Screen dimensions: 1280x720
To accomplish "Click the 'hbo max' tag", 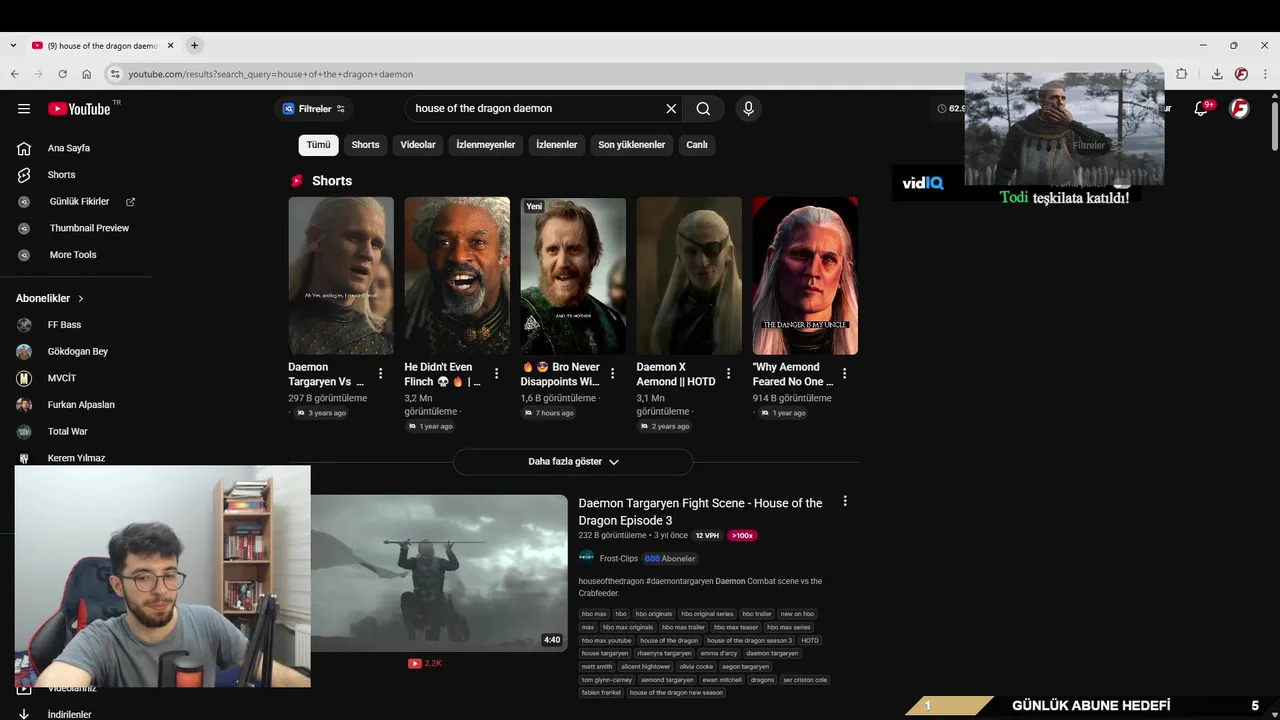I will 594,614.
